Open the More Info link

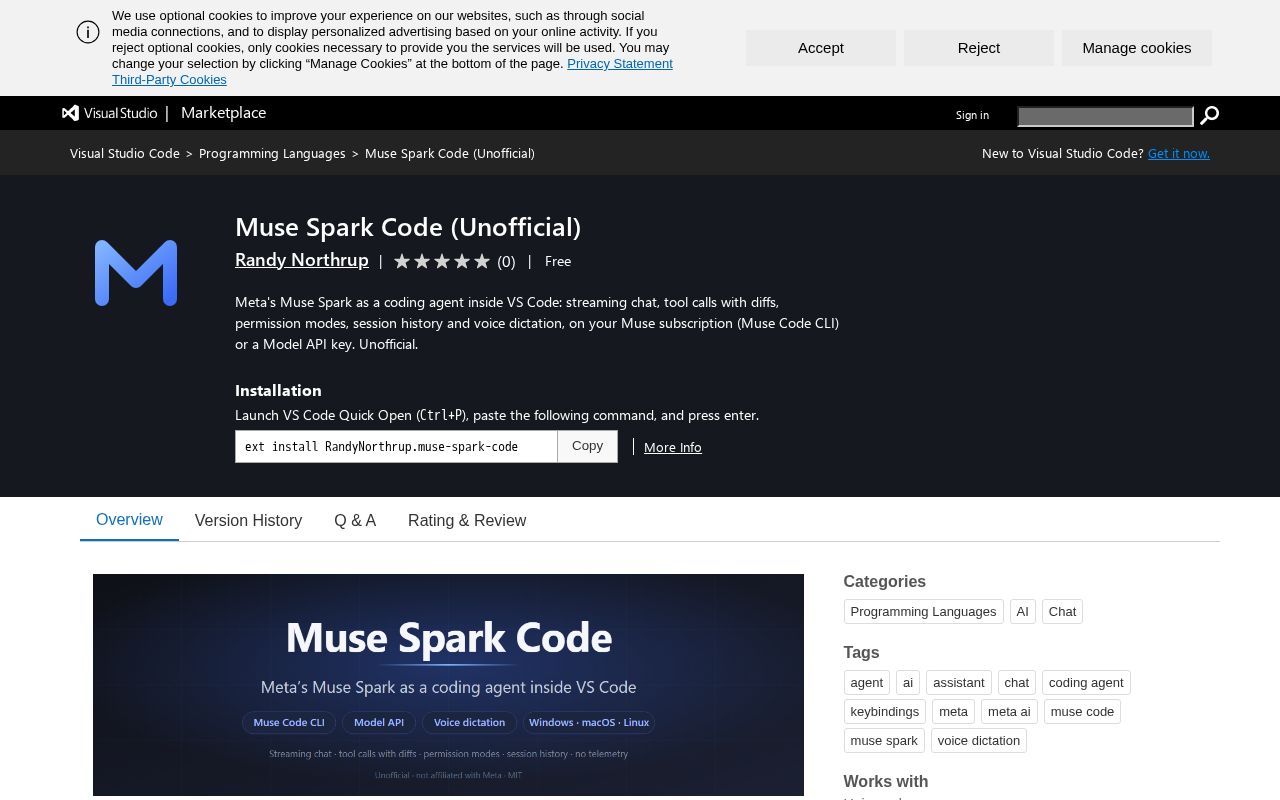673,447
